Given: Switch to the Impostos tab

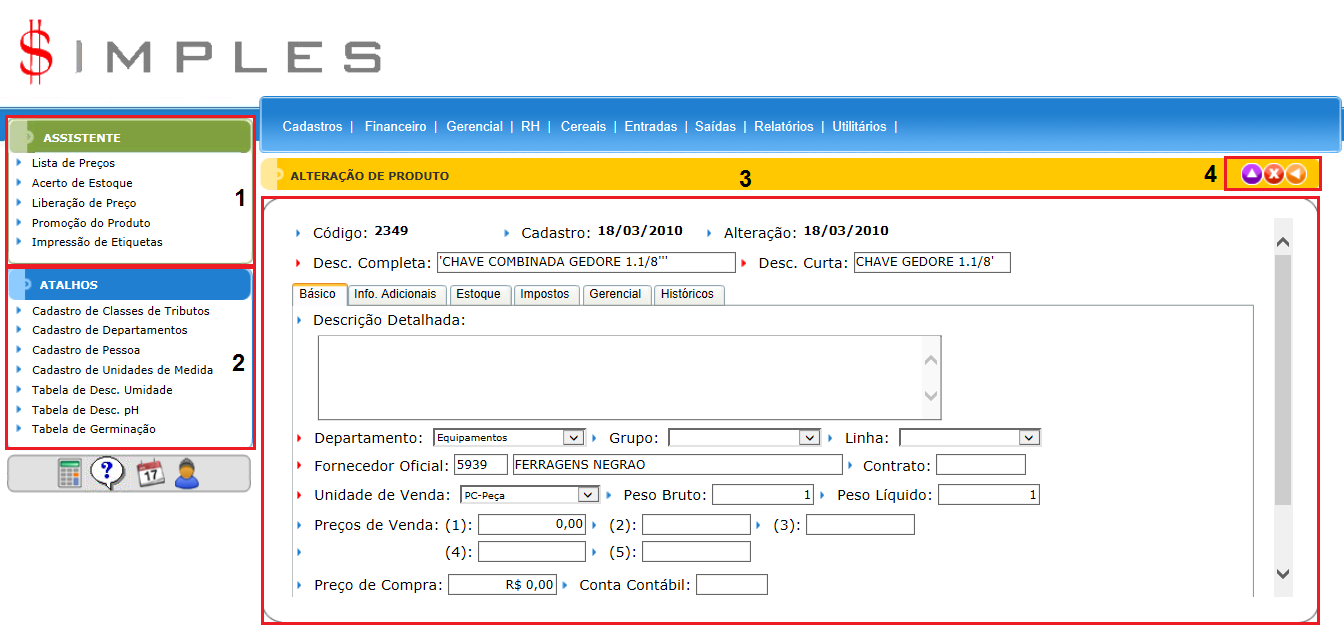Looking at the screenshot, I should [545, 294].
